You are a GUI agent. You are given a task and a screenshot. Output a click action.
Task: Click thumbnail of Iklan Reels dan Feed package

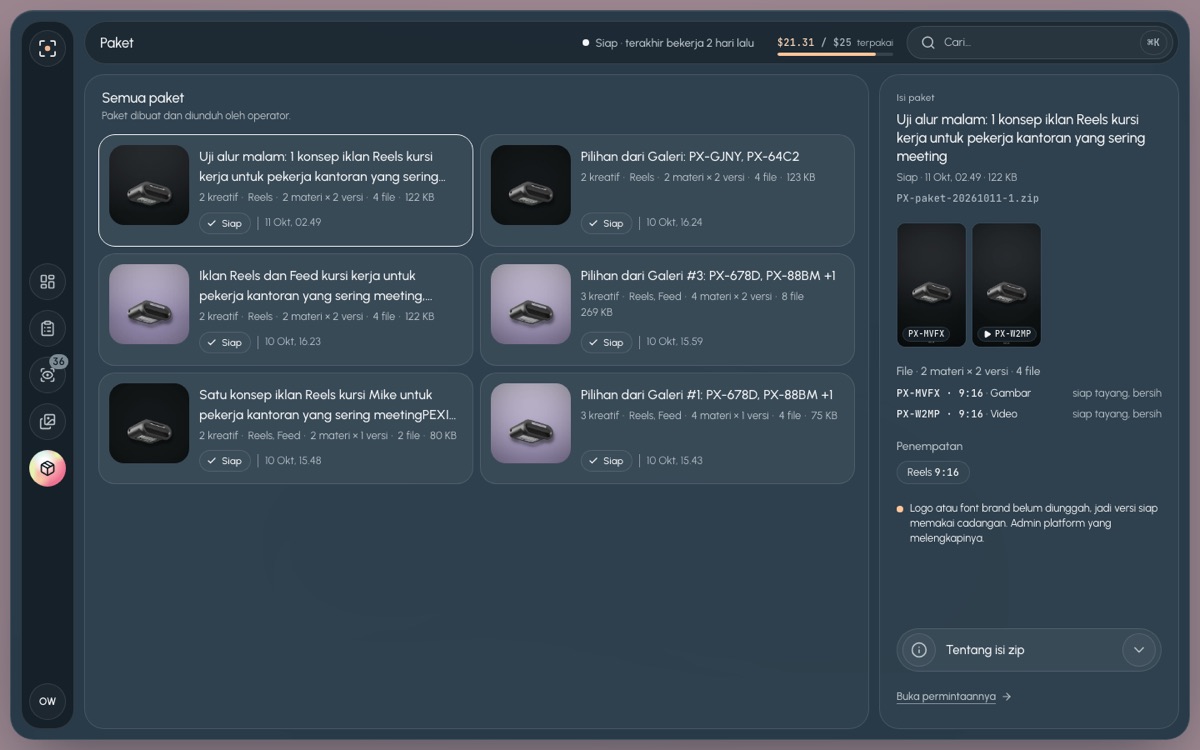pos(149,304)
